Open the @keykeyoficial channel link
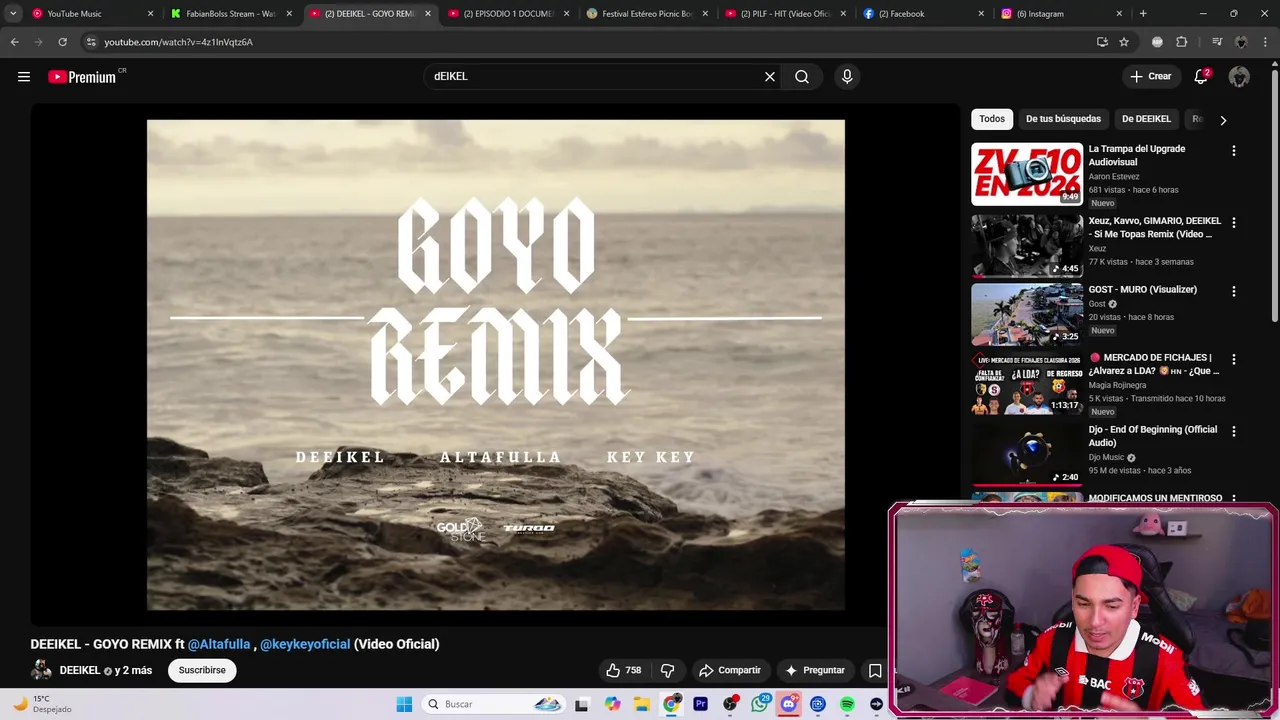The image size is (1280, 720). point(305,644)
